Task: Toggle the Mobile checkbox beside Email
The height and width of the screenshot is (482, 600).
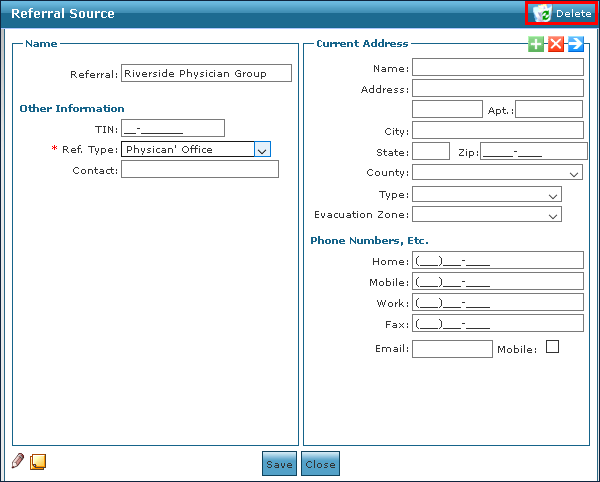Action: pos(552,347)
